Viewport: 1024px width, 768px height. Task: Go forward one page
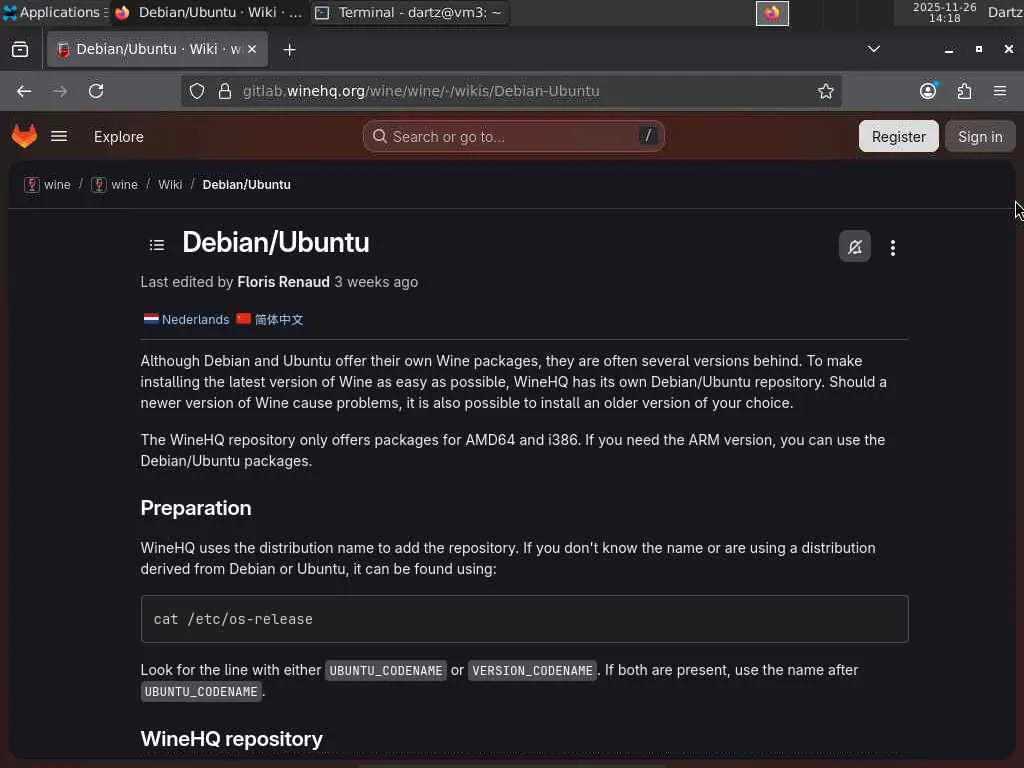[x=60, y=91]
